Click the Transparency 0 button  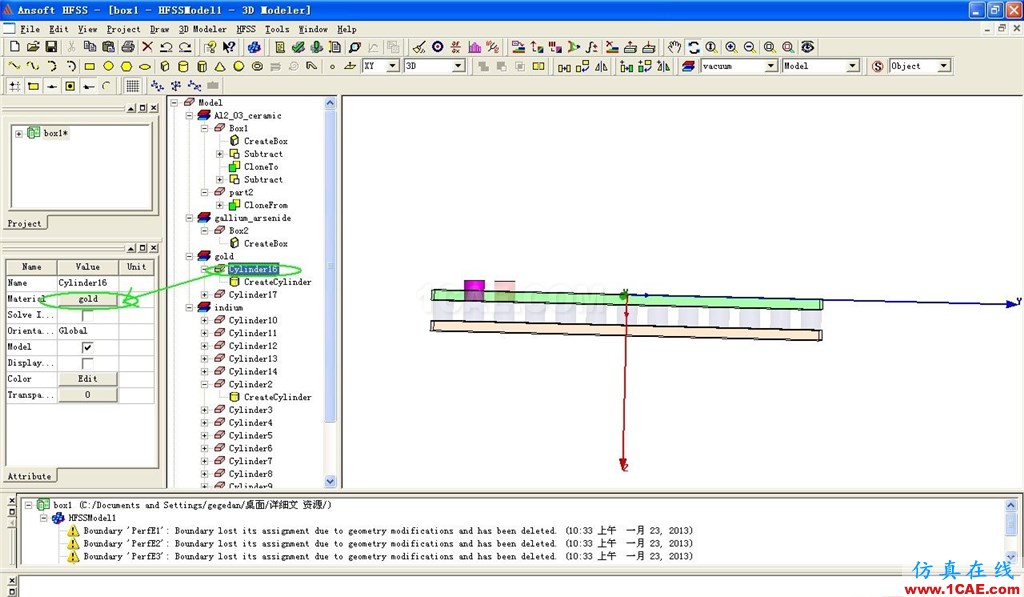(x=88, y=395)
